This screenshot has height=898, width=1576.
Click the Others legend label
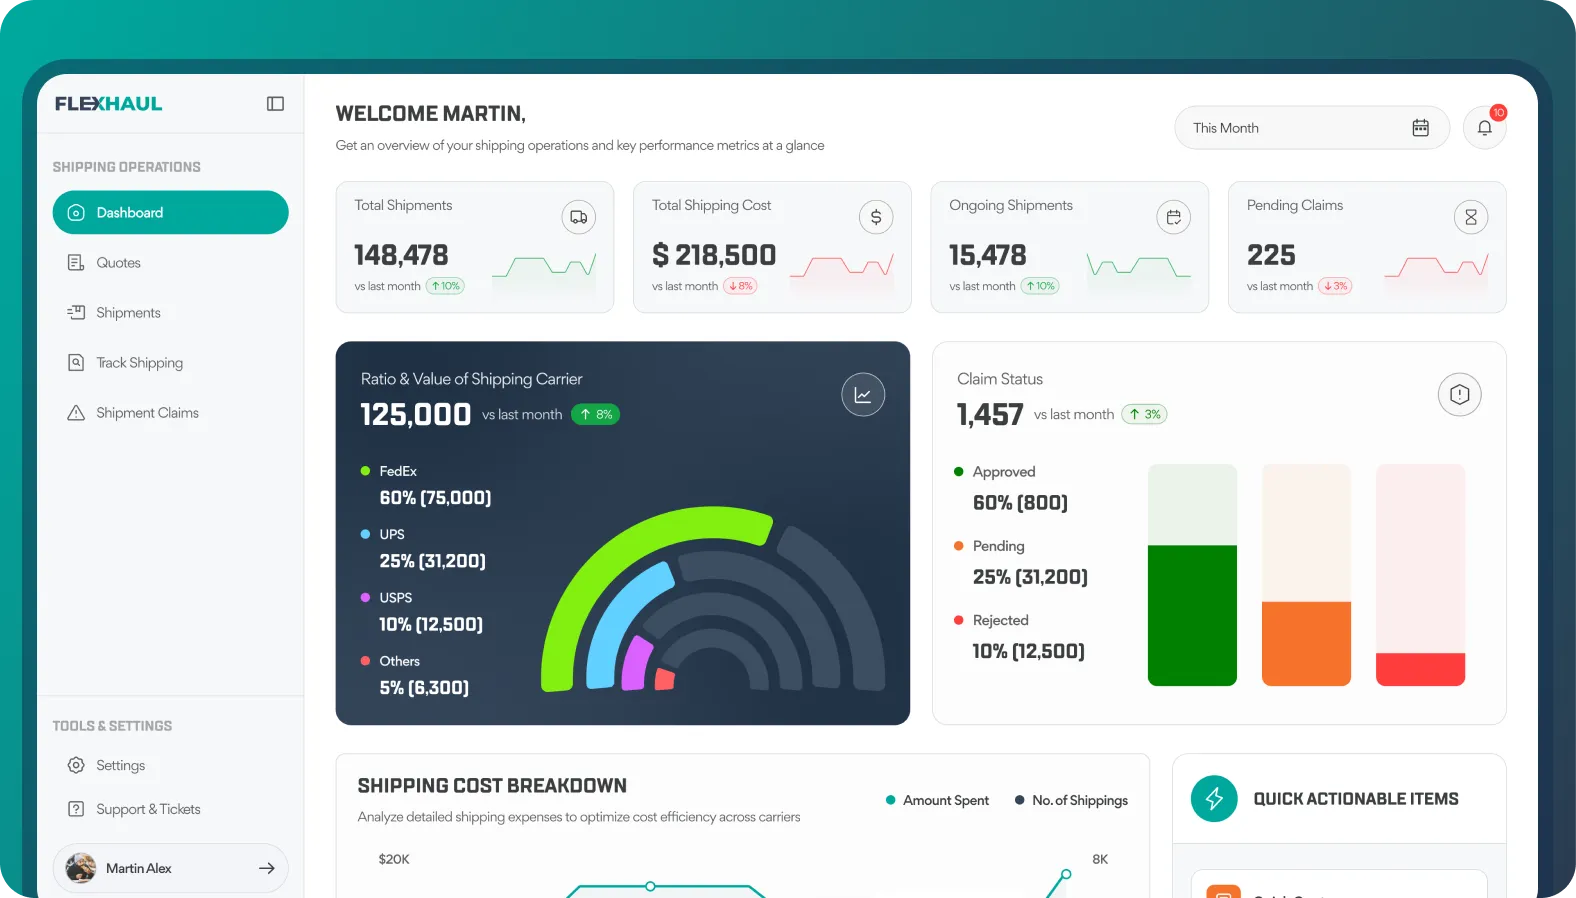(x=399, y=661)
